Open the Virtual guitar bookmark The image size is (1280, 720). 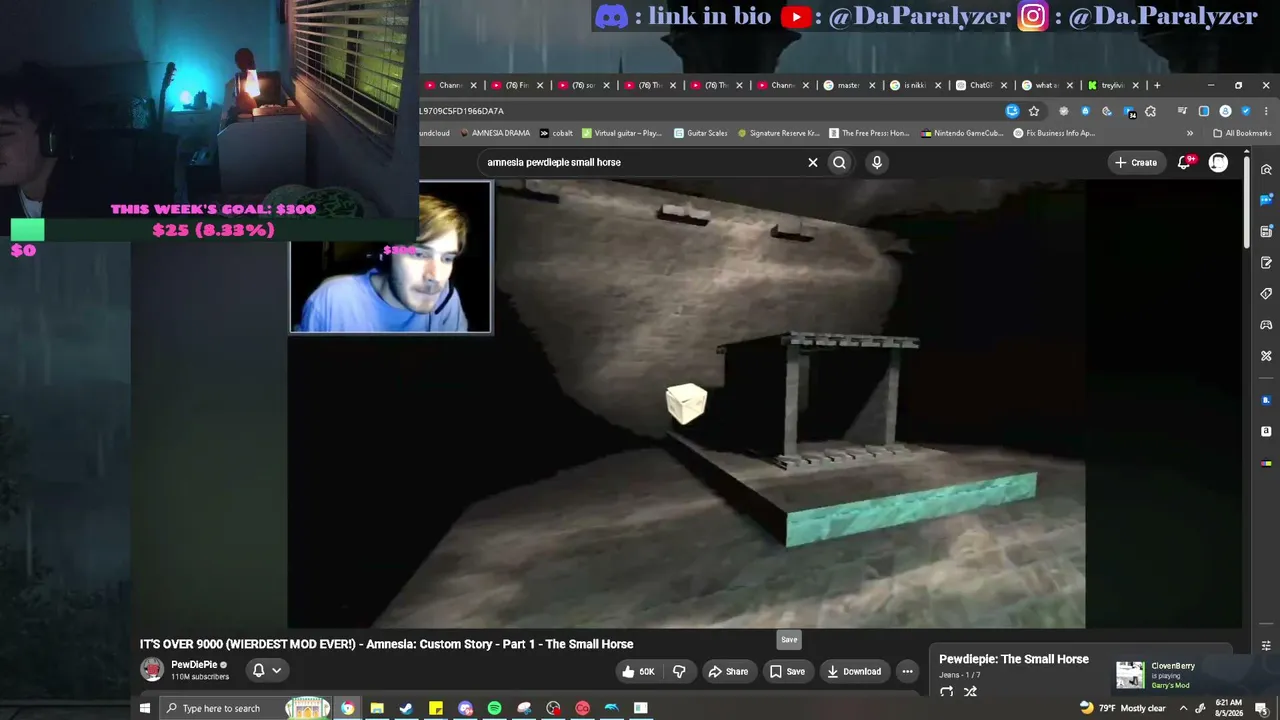point(622,133)
